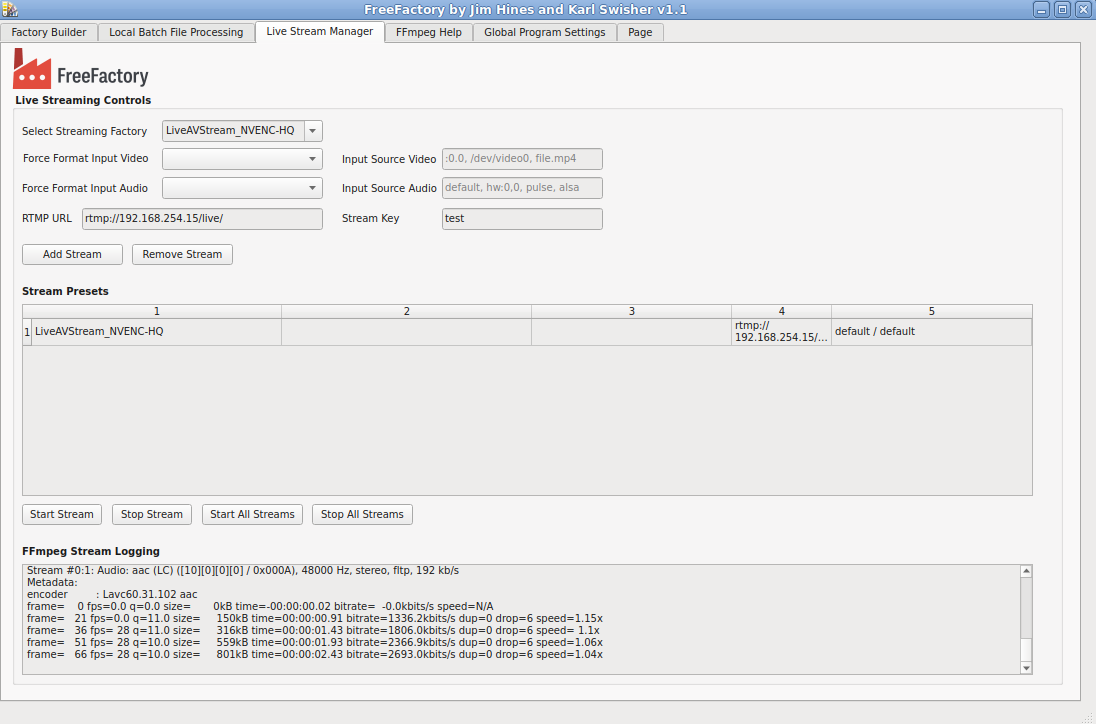Switch to Local Batch File Processing tab

[x=176, y=32]
